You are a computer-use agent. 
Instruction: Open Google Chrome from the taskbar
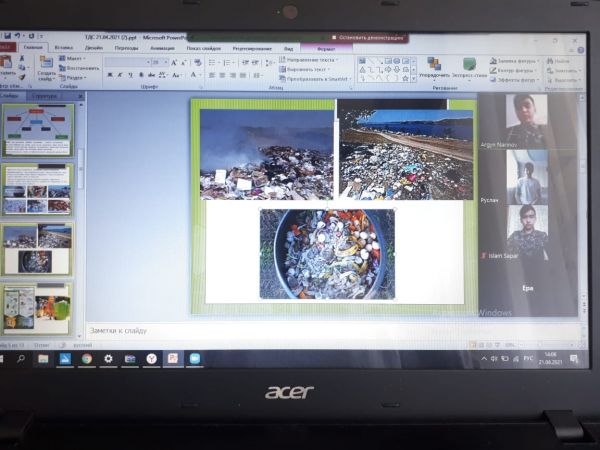[x=87, y=358]
